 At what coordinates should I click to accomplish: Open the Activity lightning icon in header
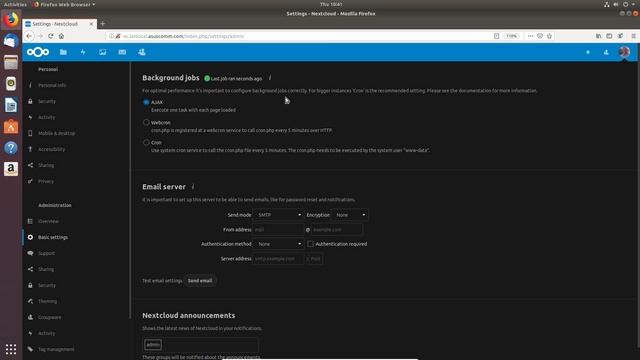point(83,52)
